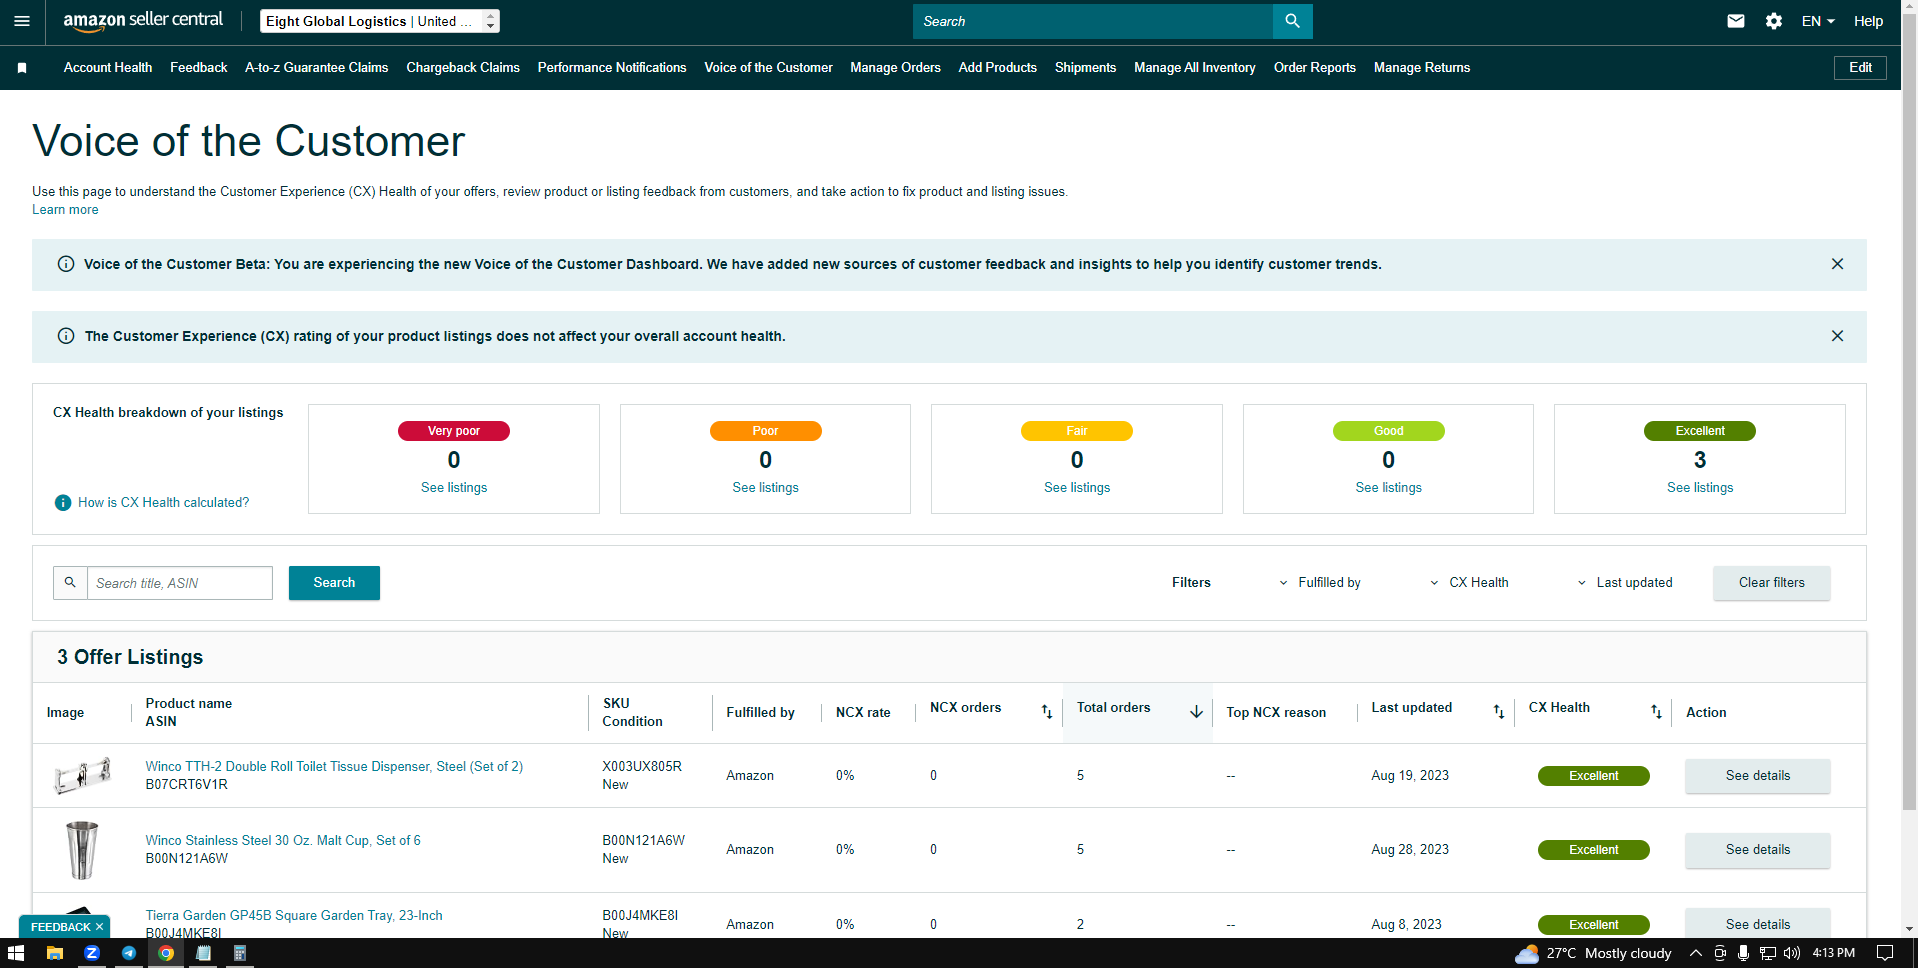
Task: Open Chargeback Claims
Action: 463,68
